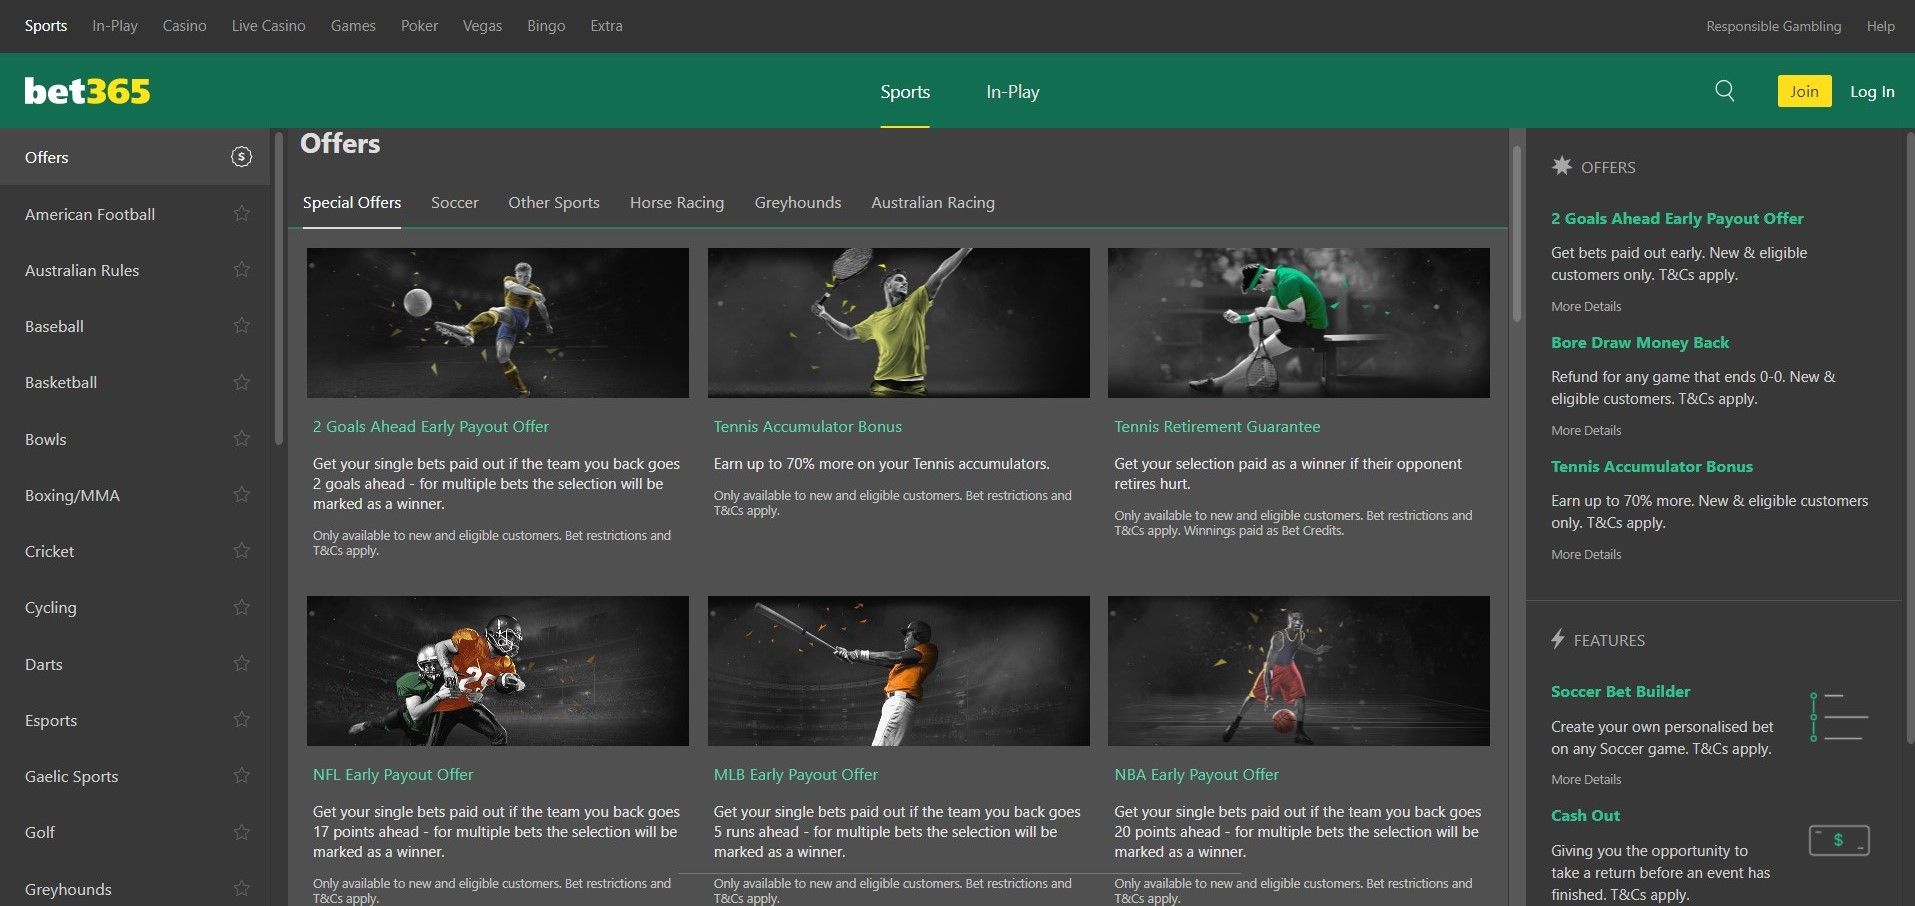Screen dimensions: 1915x906
Task: Click the baseball batter offer image
Action: coord(899,671)
